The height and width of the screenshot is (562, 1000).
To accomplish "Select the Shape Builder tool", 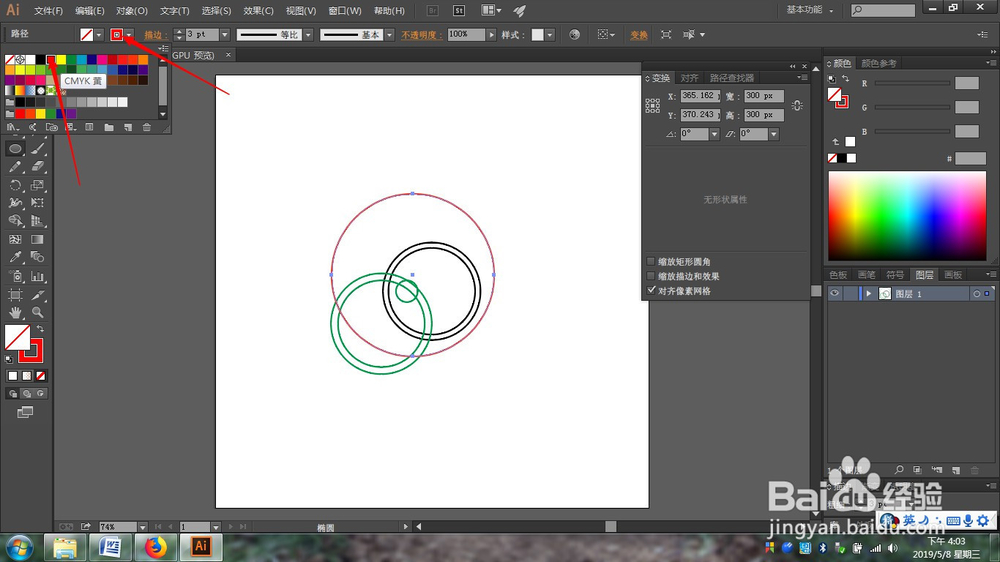I will (15, 221).
